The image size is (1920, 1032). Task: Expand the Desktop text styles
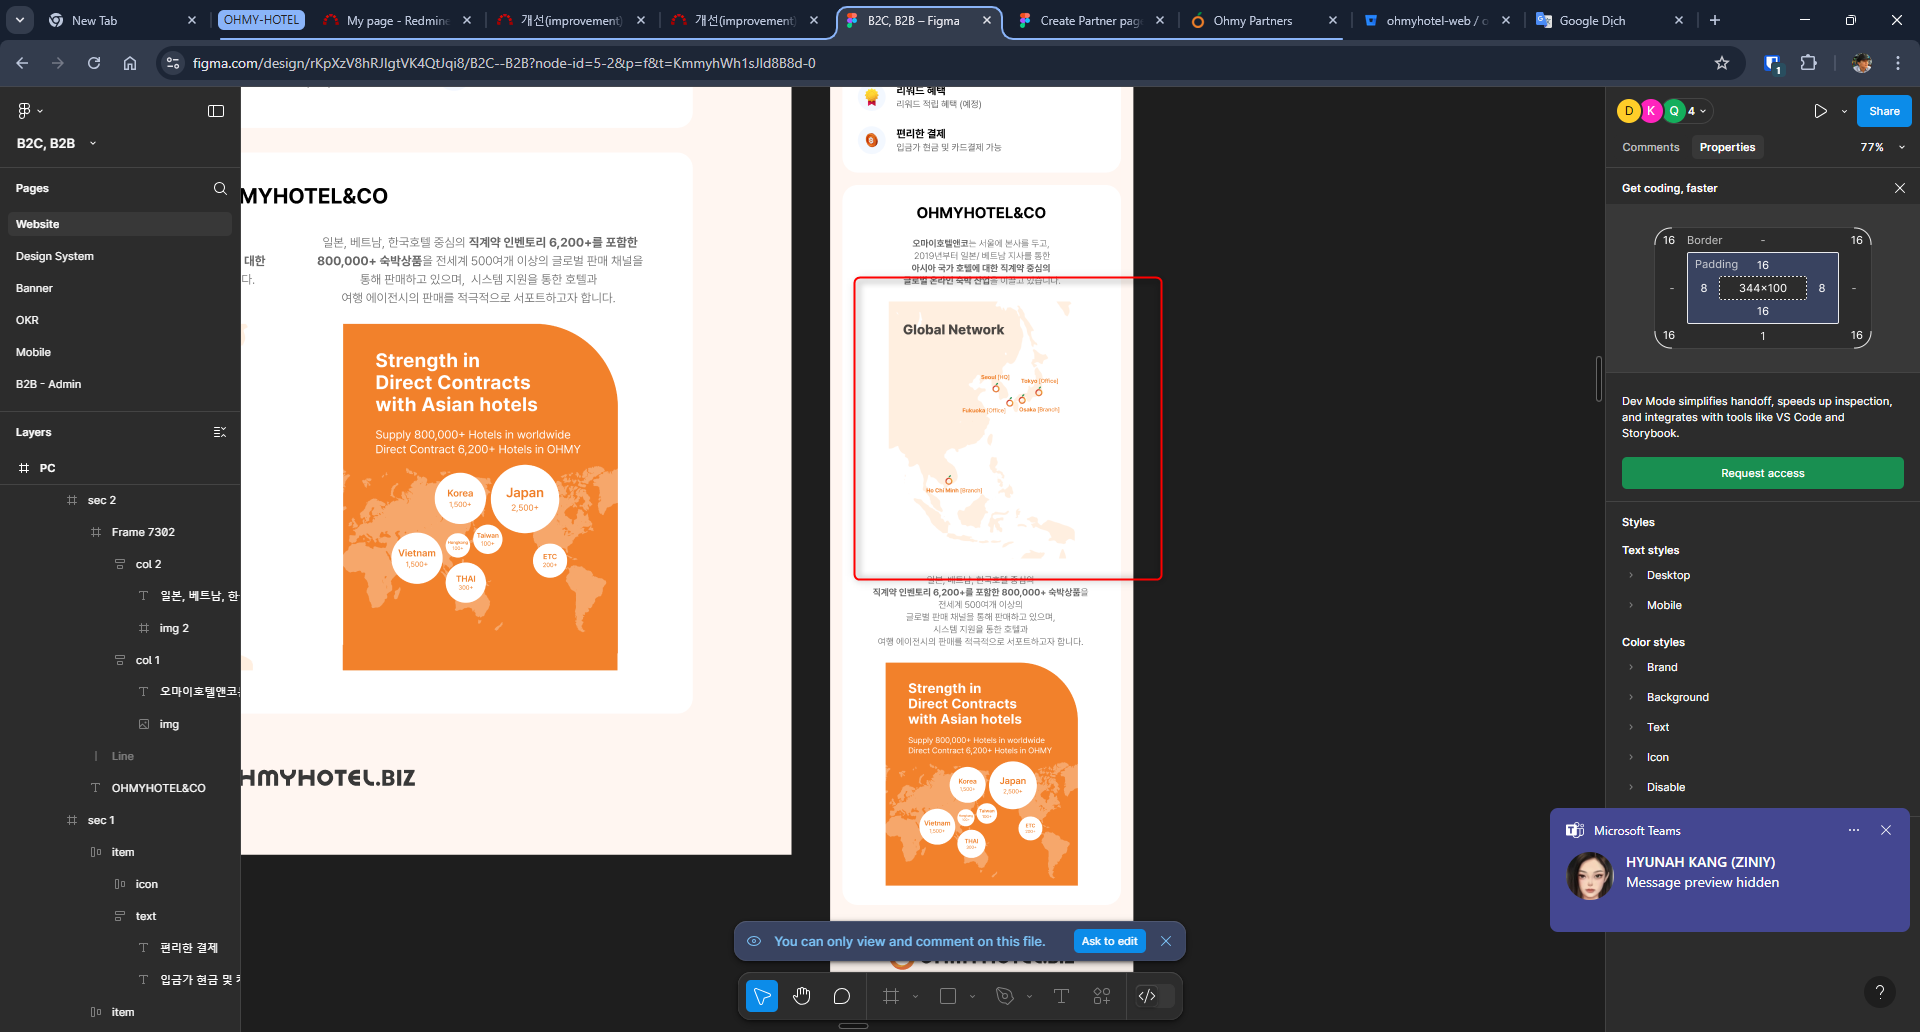coord(1631,575)
